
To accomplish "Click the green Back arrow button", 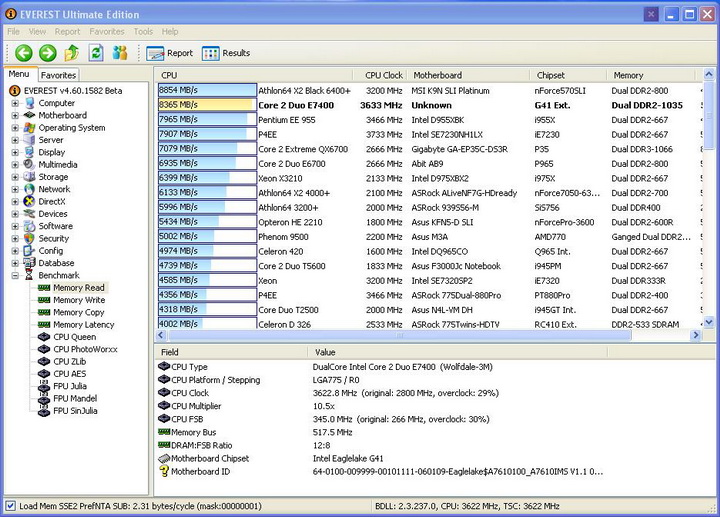I will pos(24,53).
